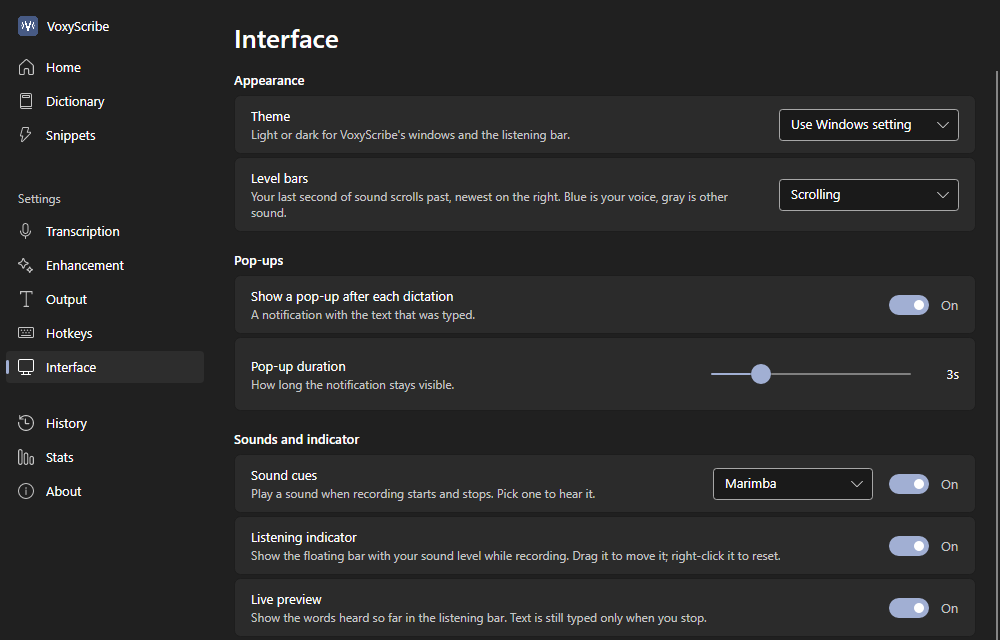Image resolution: width=1000 pixels, height=640 pixels.
Task: Click 'Play a sound when recording starts' description
Action: click(423, 494)
